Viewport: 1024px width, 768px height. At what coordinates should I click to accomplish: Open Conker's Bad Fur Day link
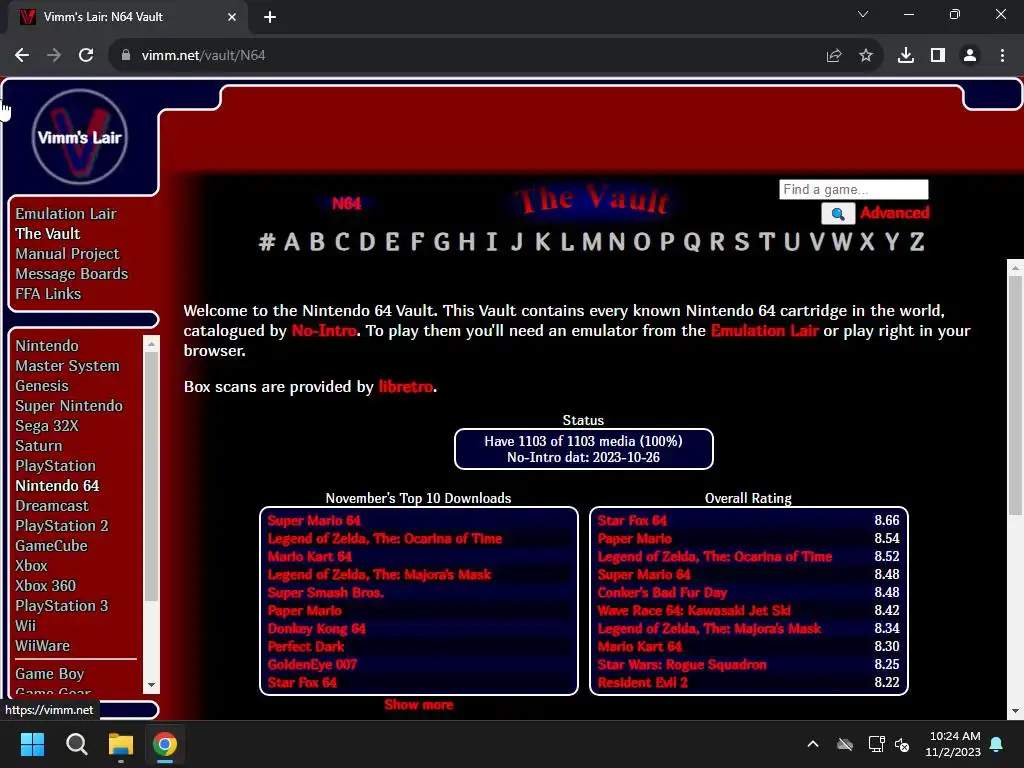662,592
